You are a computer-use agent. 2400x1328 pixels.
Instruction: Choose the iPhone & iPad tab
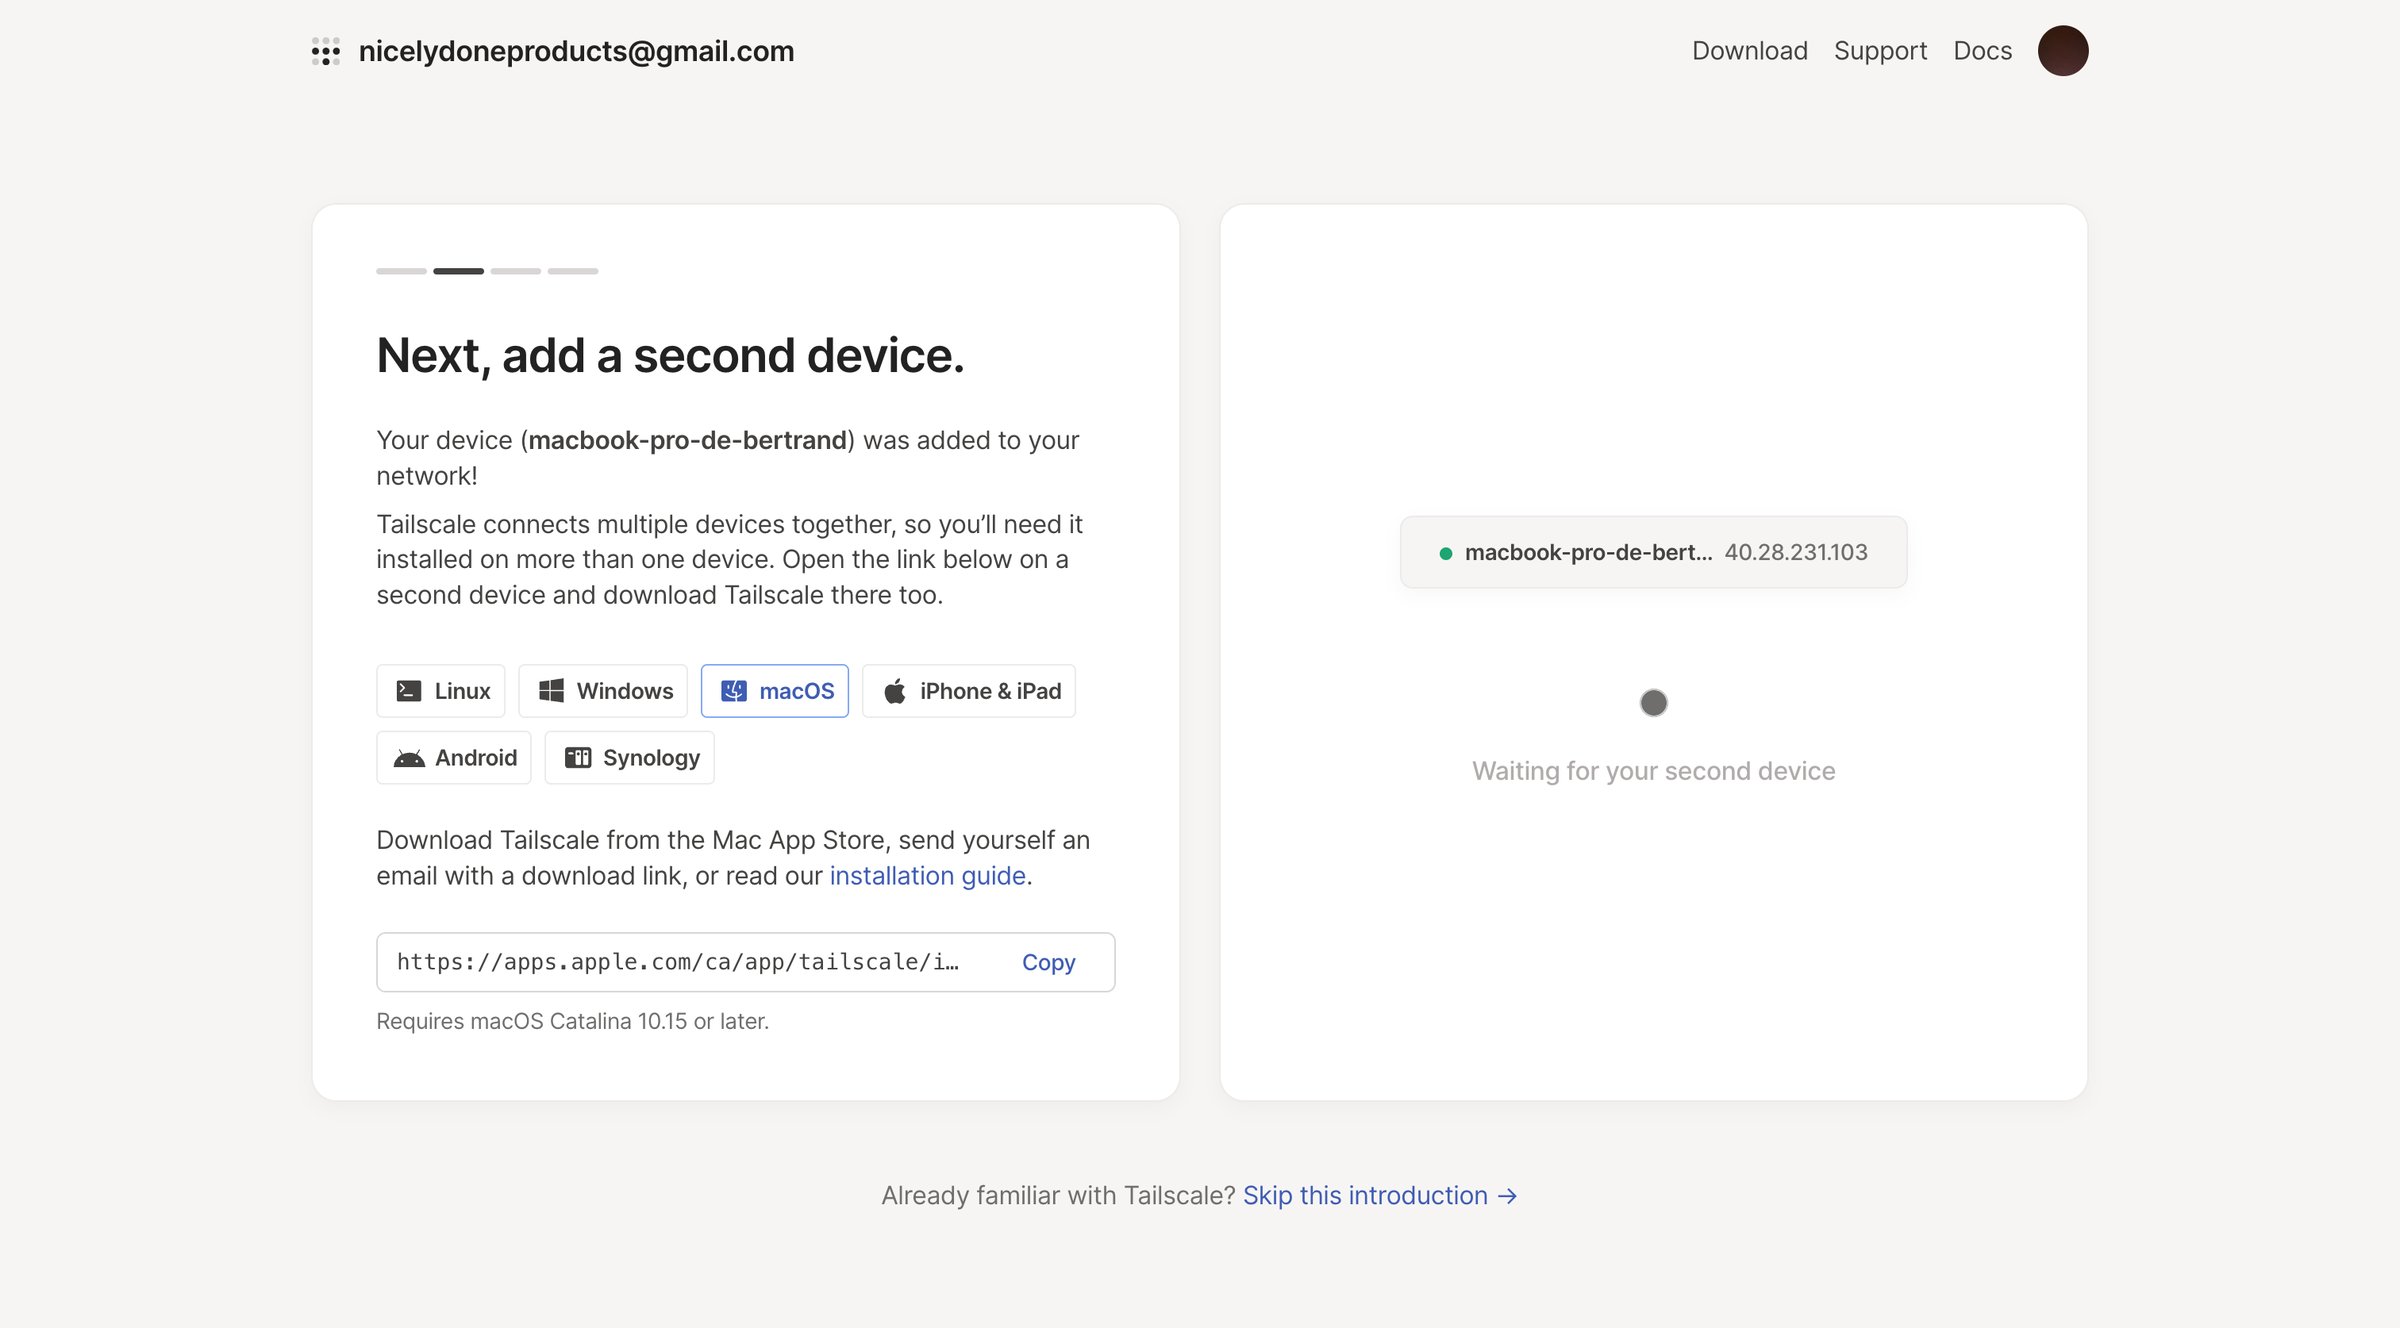969,691
